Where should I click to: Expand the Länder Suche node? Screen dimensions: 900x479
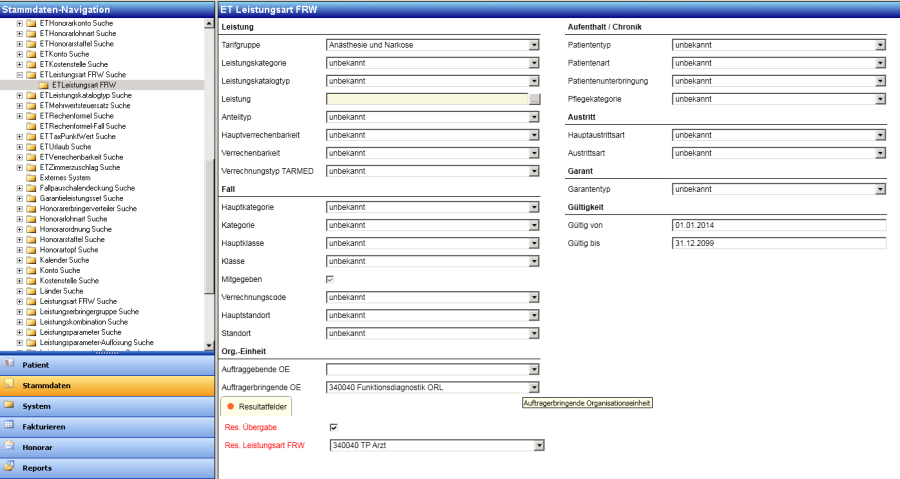point(20,291)
